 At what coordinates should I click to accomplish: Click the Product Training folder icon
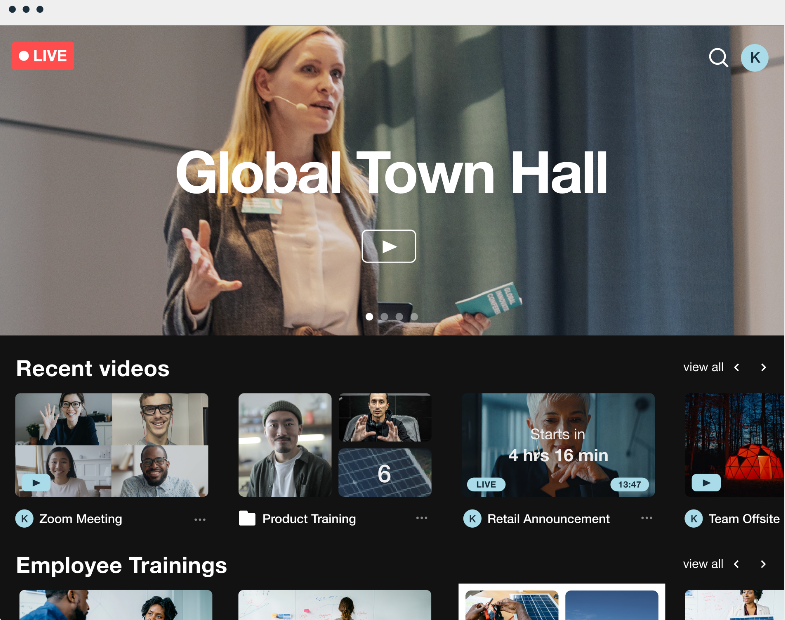pos(247,518)
